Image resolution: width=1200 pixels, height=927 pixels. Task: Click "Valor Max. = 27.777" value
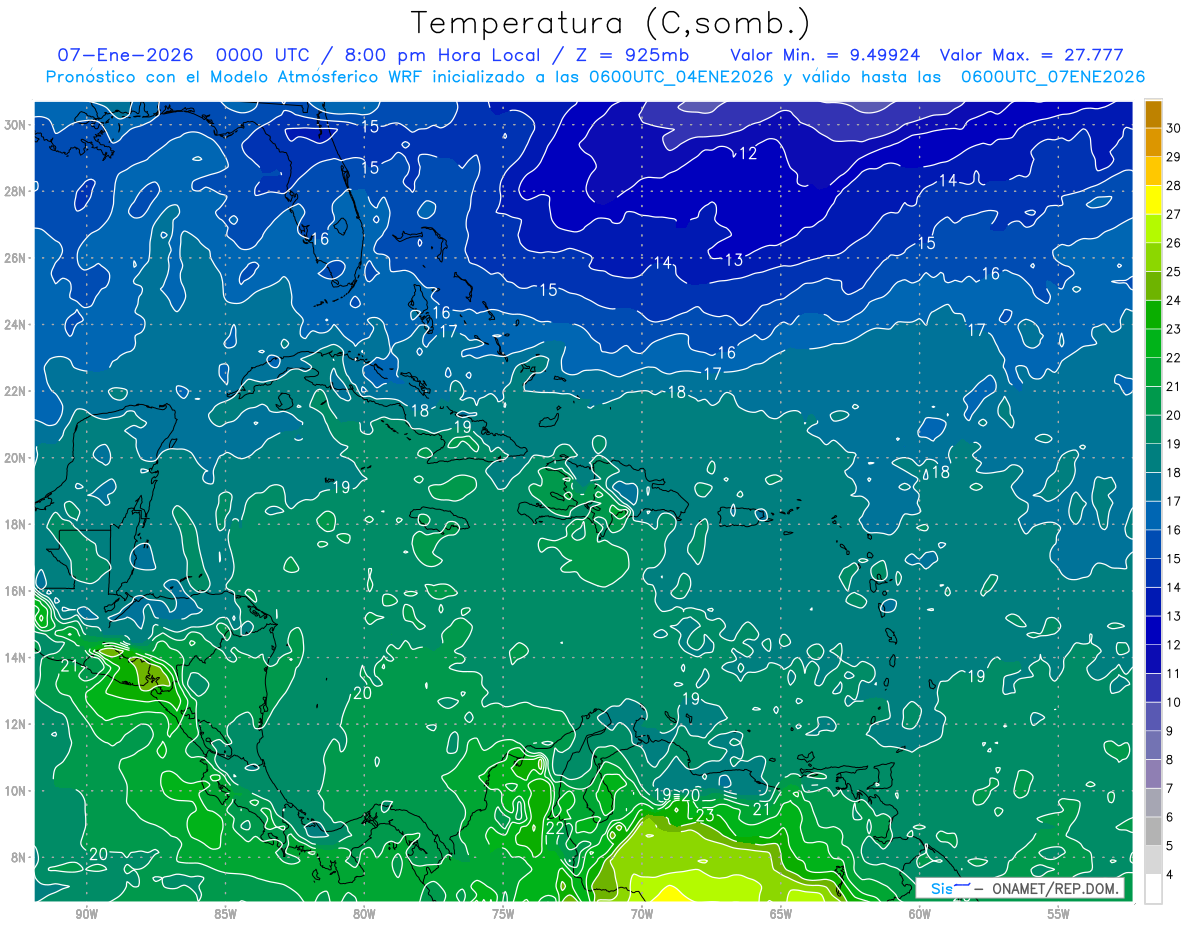point(1031,55)
